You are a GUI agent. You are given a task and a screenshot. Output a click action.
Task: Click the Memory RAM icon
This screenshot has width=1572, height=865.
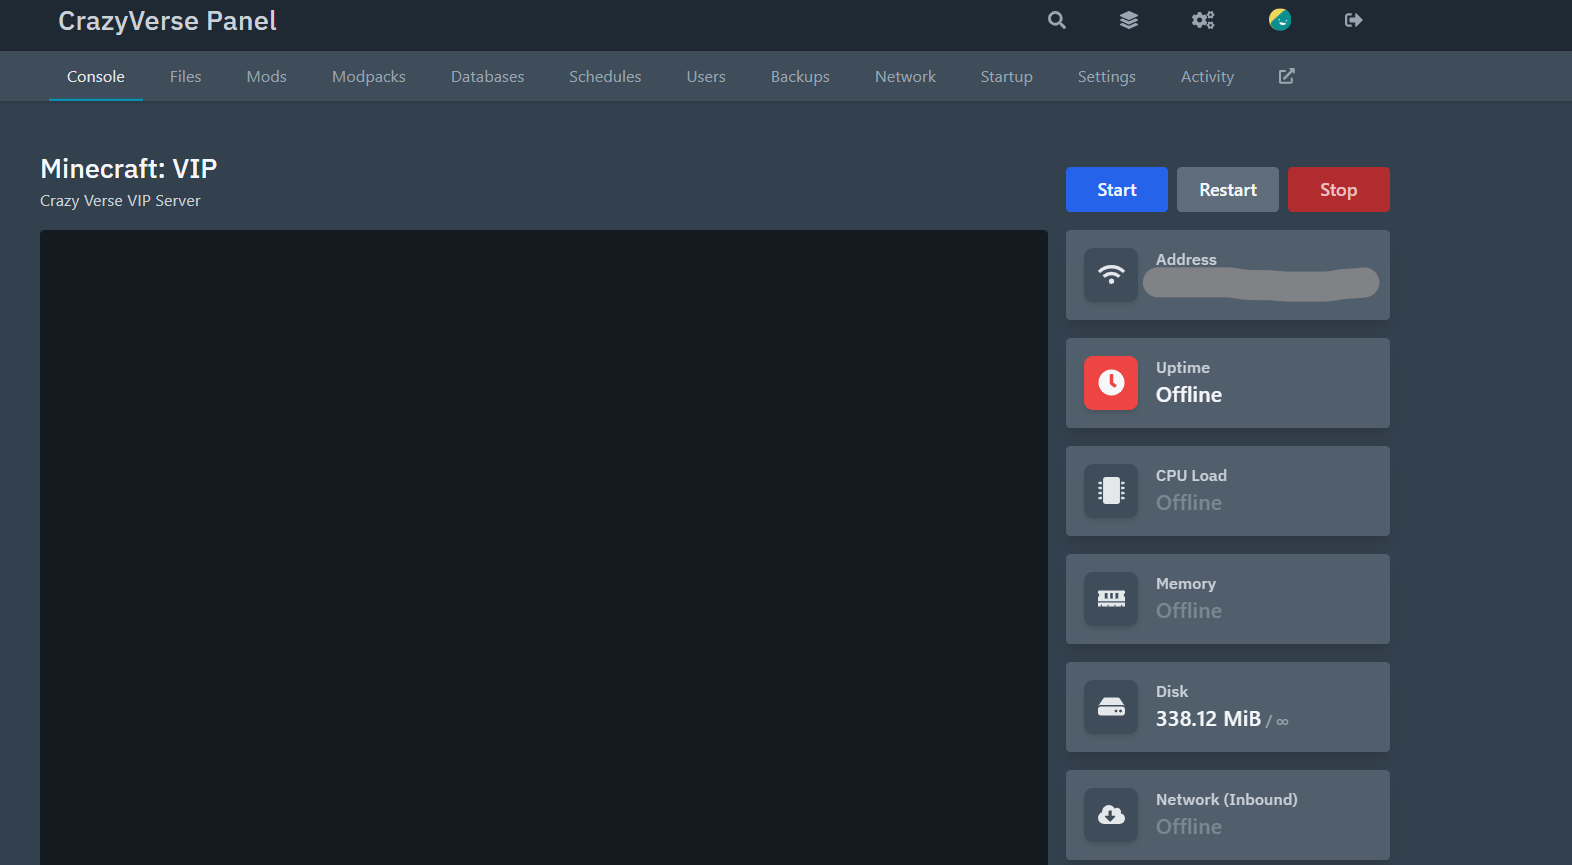pos(1111,599)
